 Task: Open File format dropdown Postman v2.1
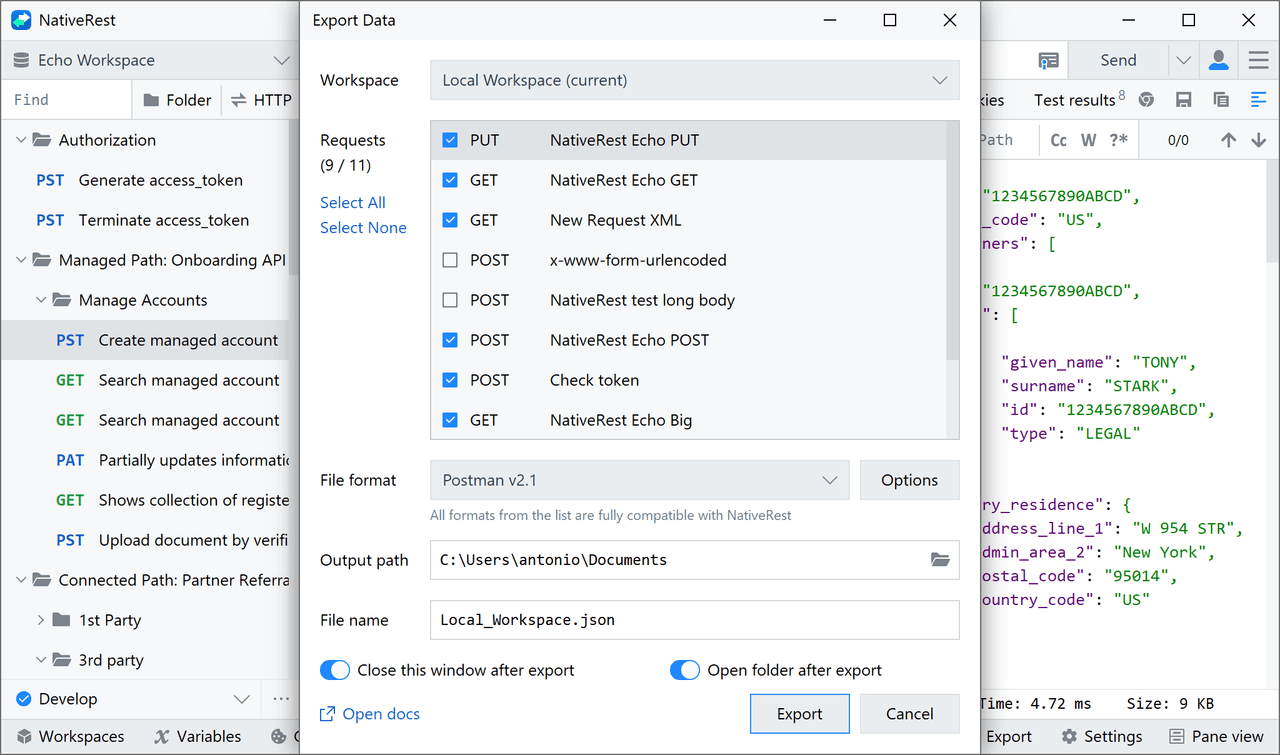[x=640, y=480]
